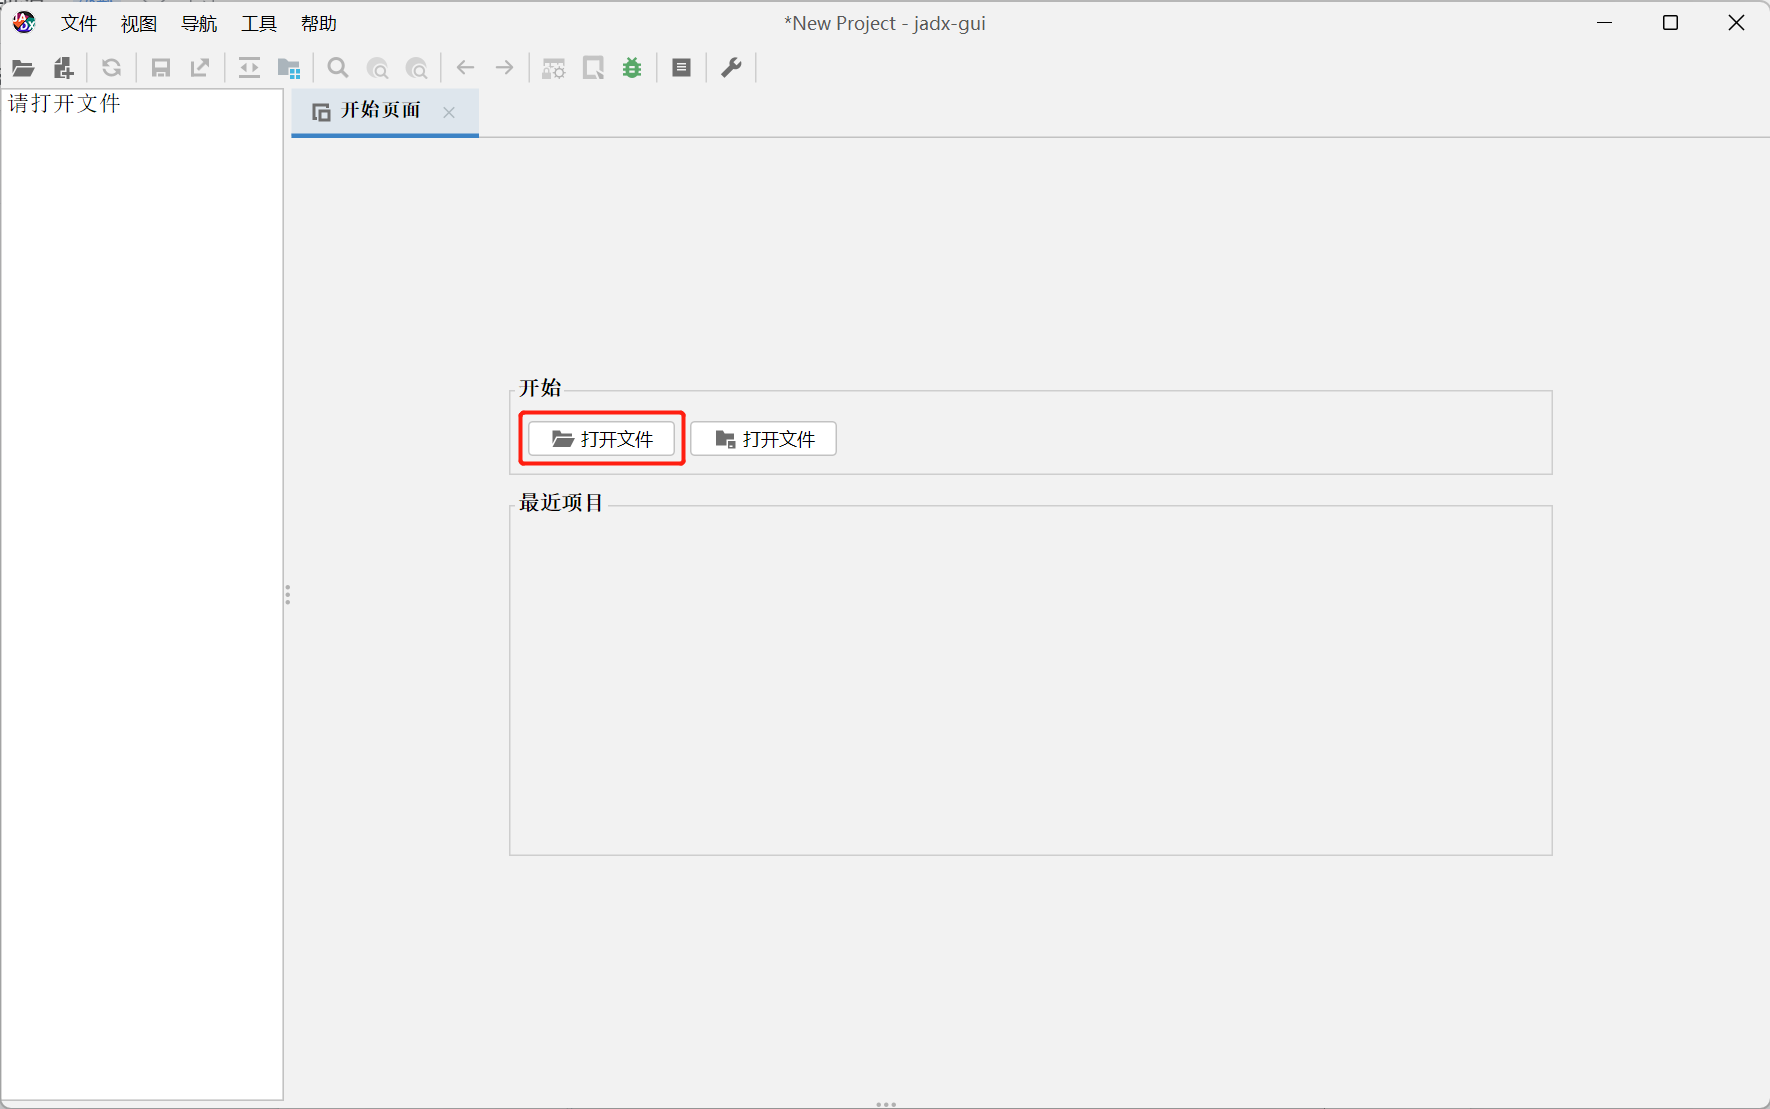Open the log viewer icon
Screen dimensions: 1770x1109
pyautogui.click(x=681, y=67)
